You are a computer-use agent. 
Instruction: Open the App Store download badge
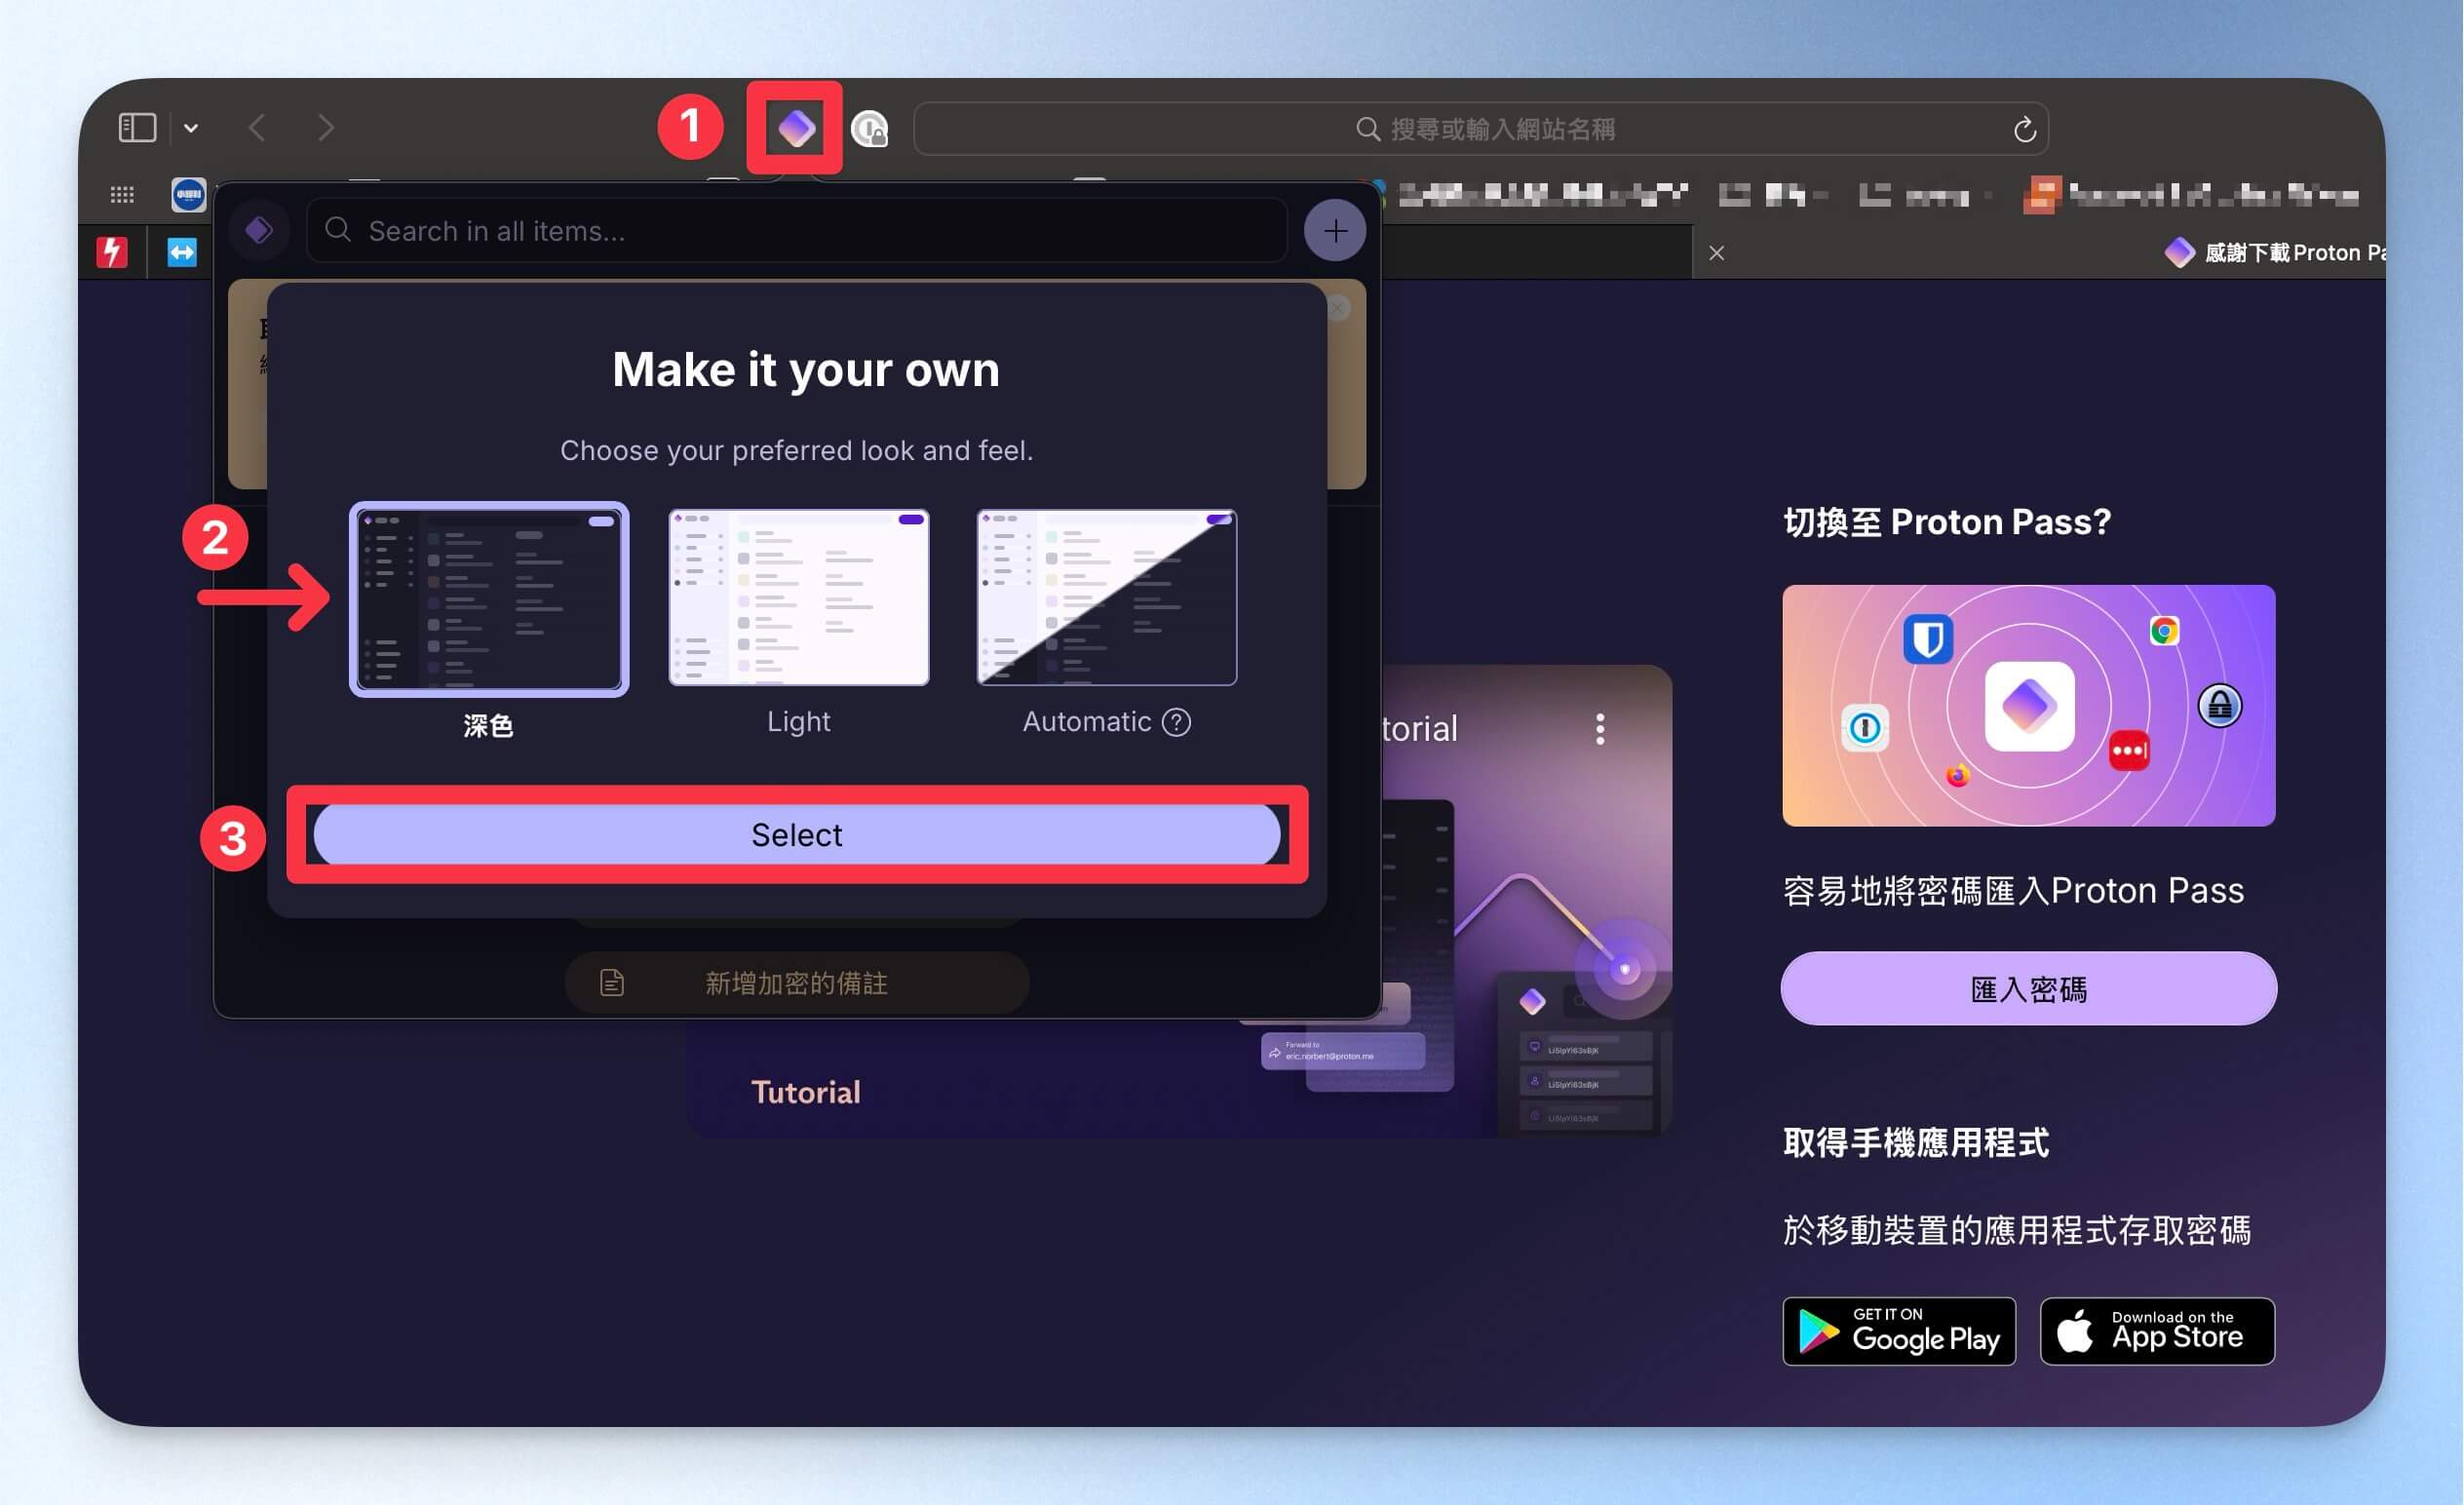(x=2157, y=1331)
